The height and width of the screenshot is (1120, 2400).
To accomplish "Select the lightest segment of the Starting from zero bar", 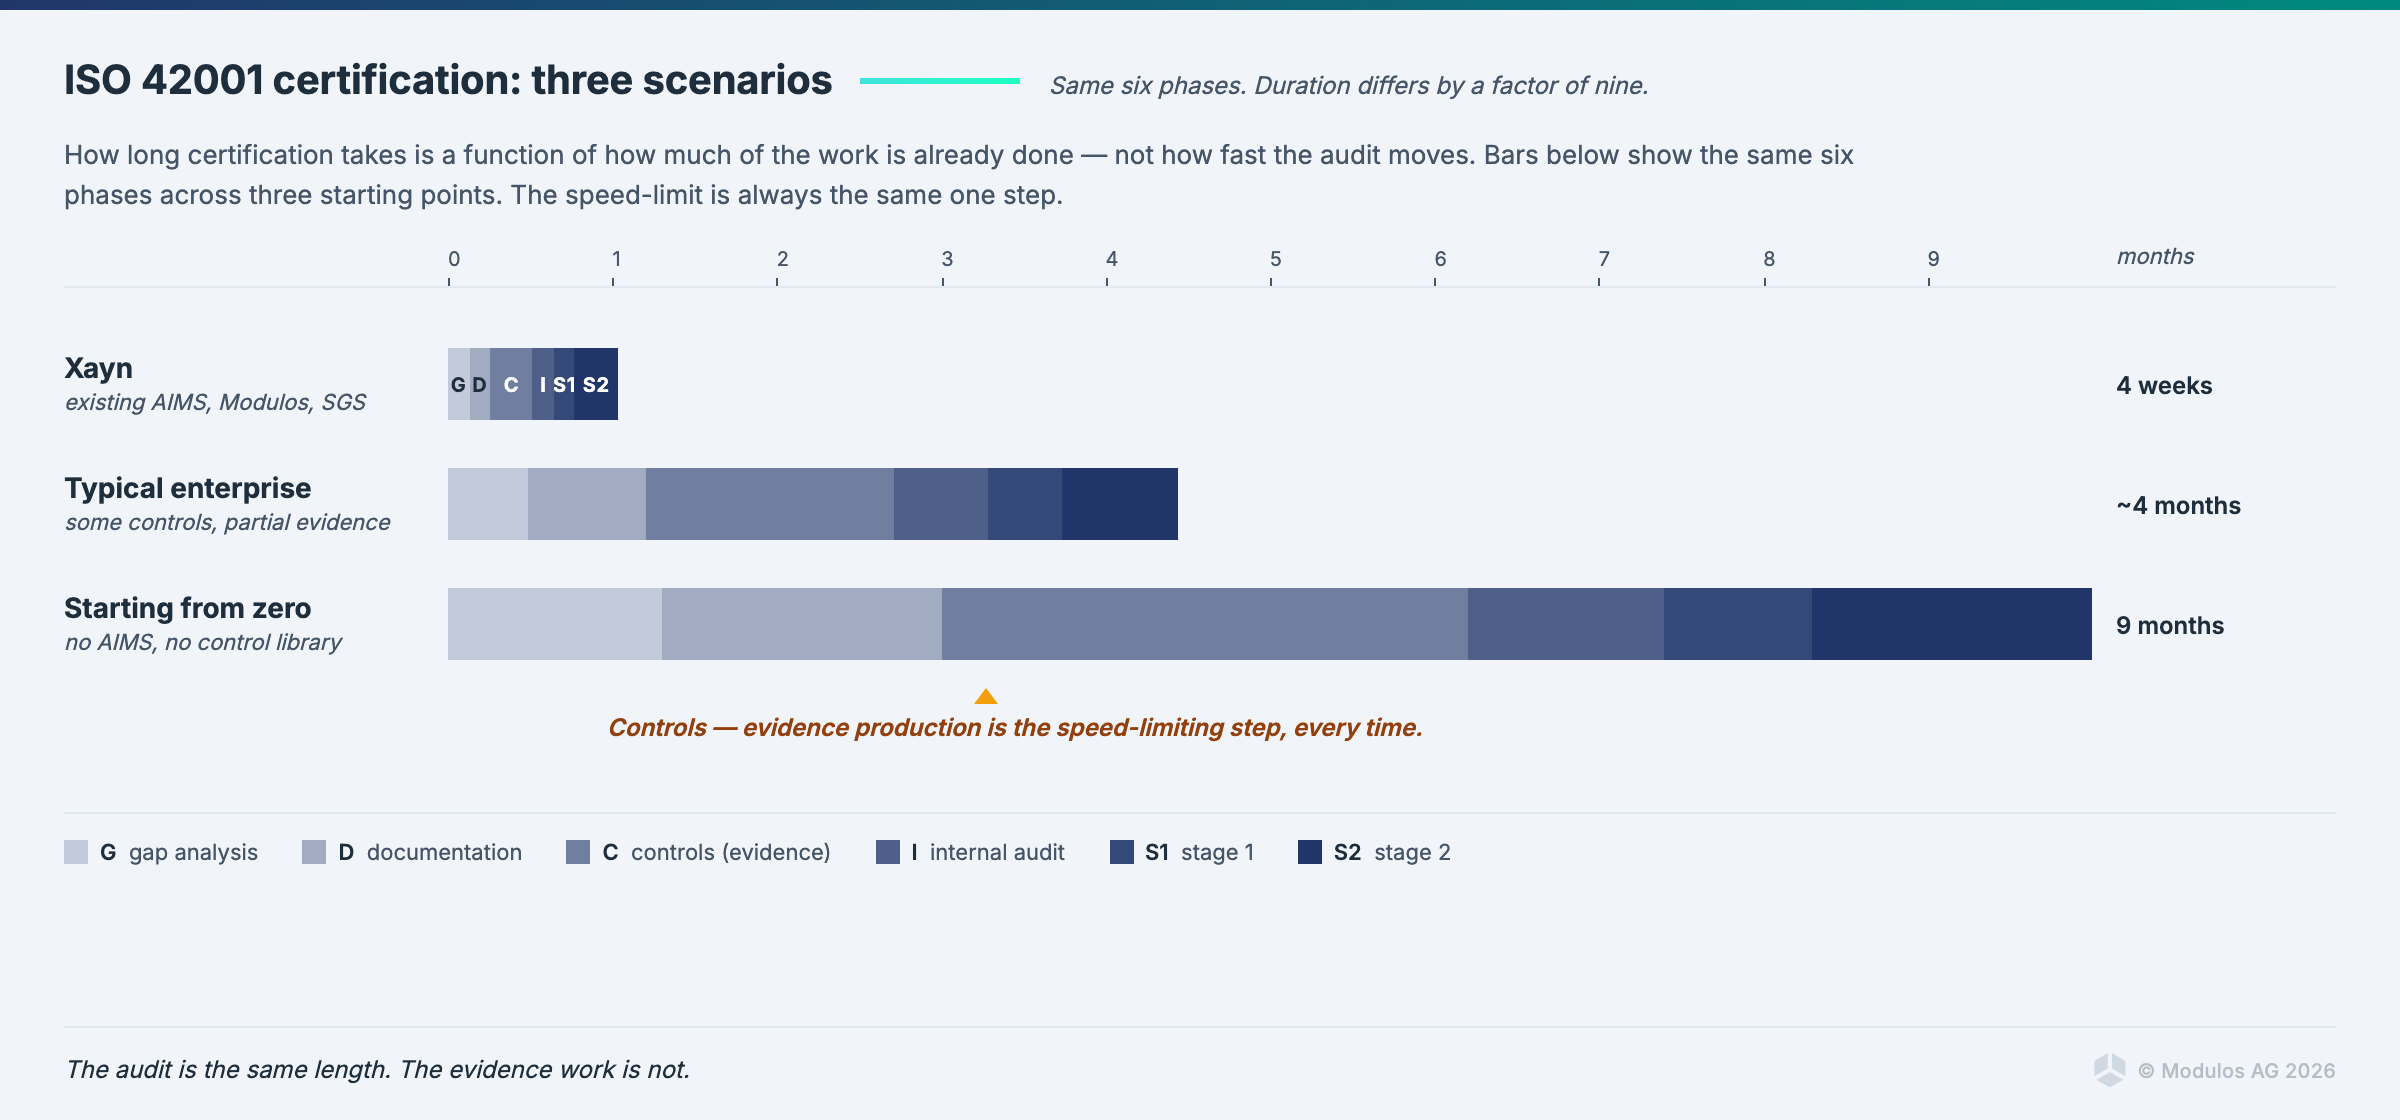I will point(555,624).
